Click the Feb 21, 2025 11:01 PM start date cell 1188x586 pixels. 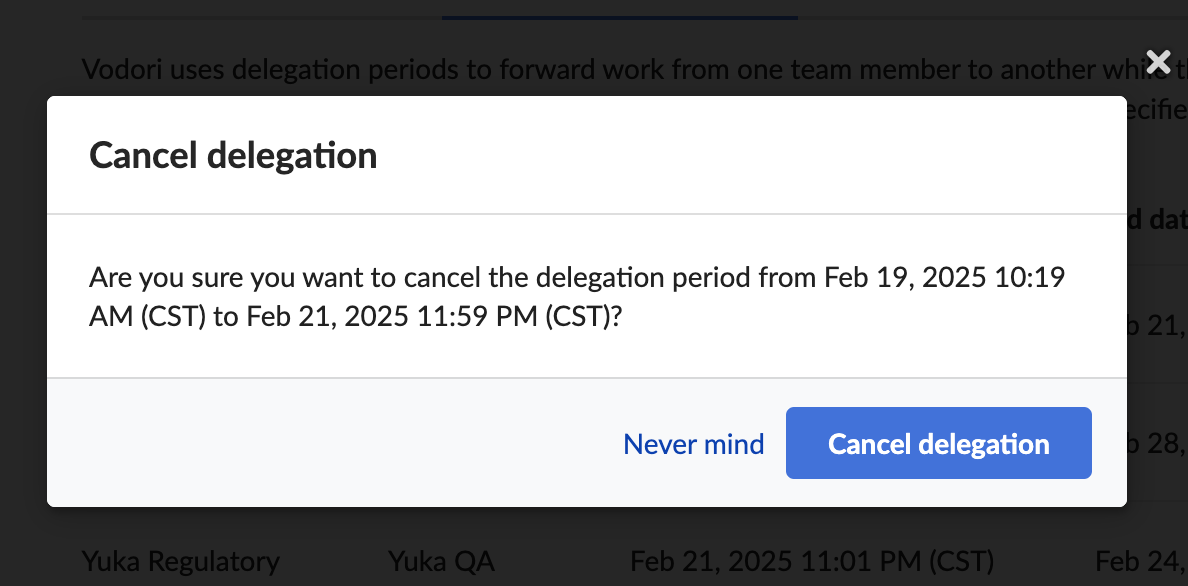812,561
